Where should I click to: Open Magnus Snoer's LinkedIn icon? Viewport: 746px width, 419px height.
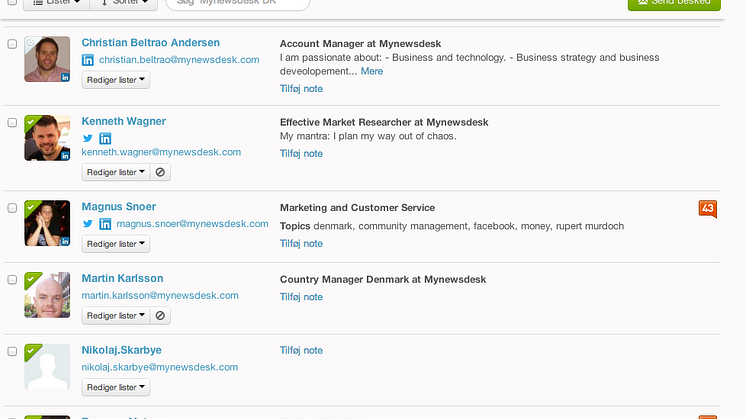click(105, 224)
